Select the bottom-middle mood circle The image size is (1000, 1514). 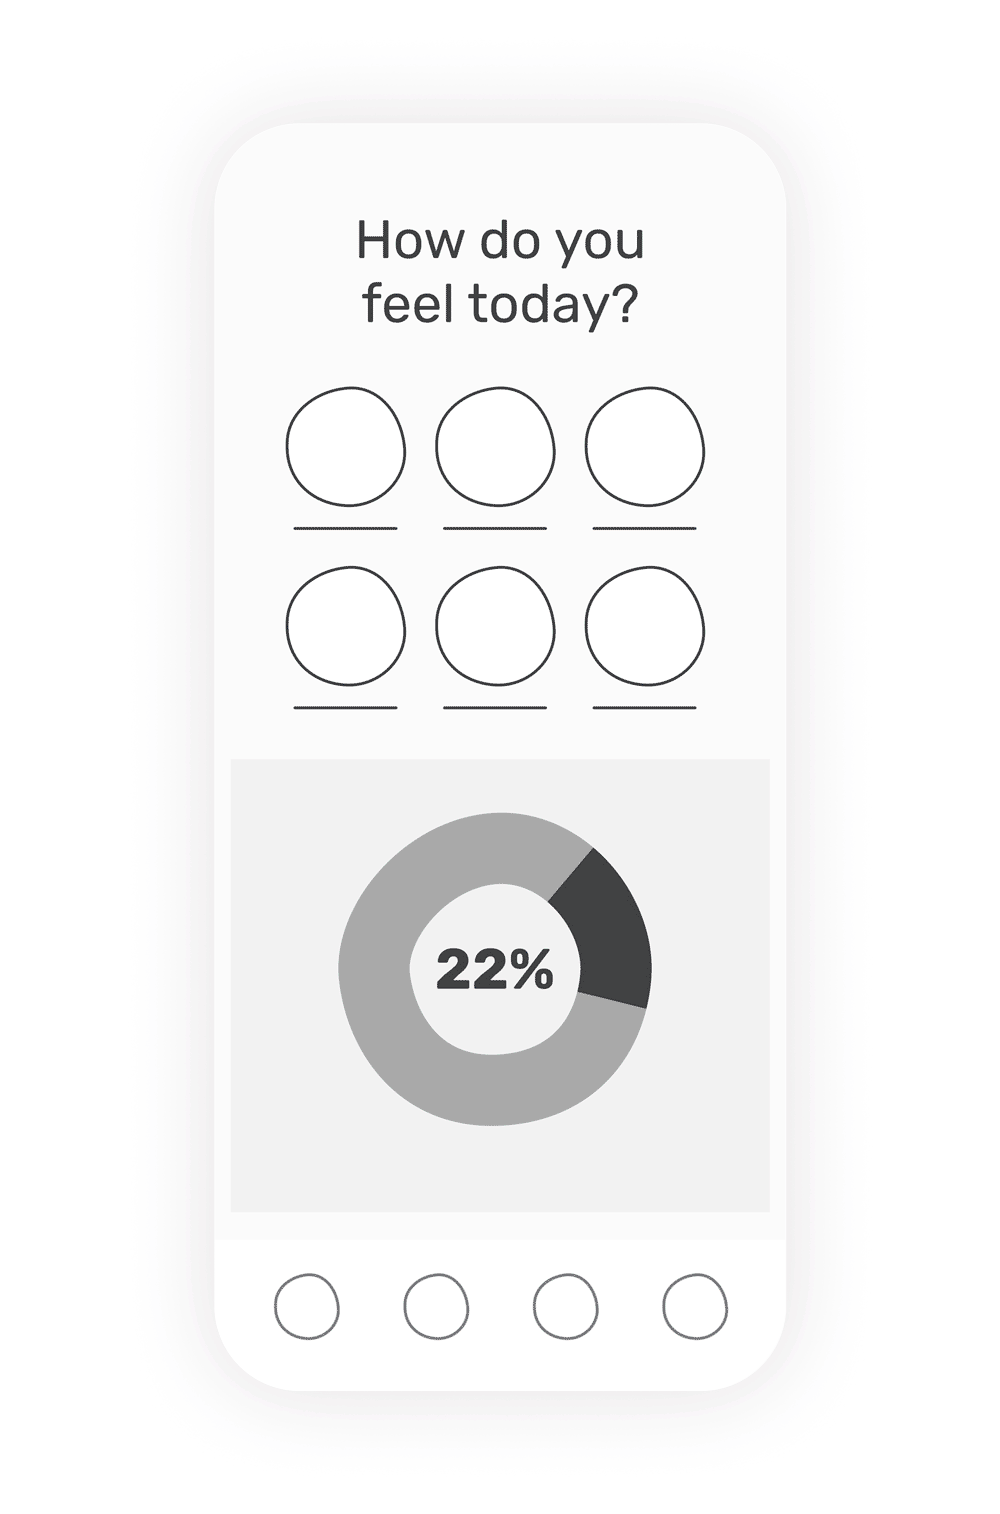495,626
